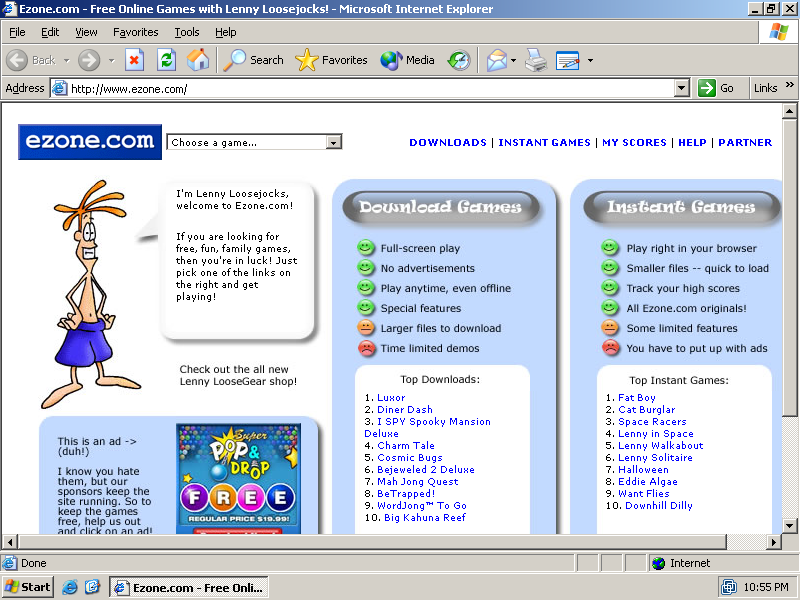Click the vertical scrollbar up arrow
Screen dimensions: 800x600
[789, 111]
